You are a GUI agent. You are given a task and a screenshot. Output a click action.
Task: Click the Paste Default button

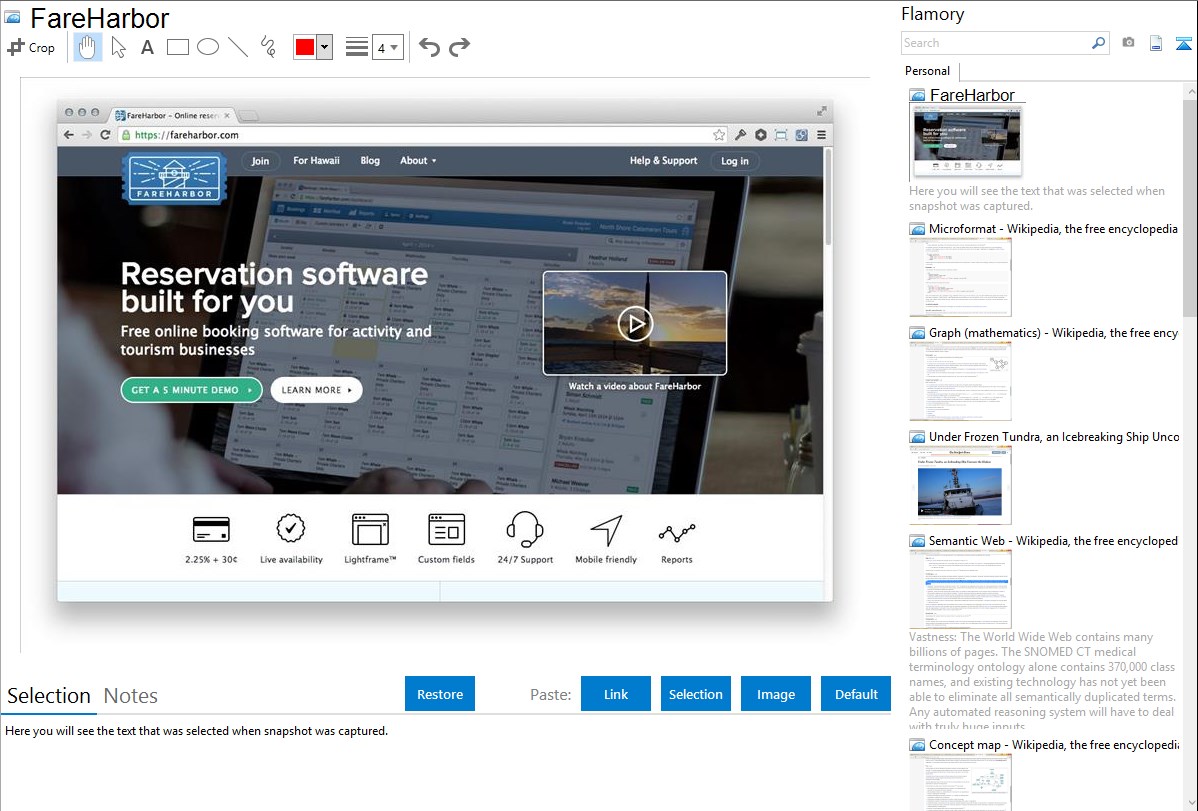tap(856, 694)
